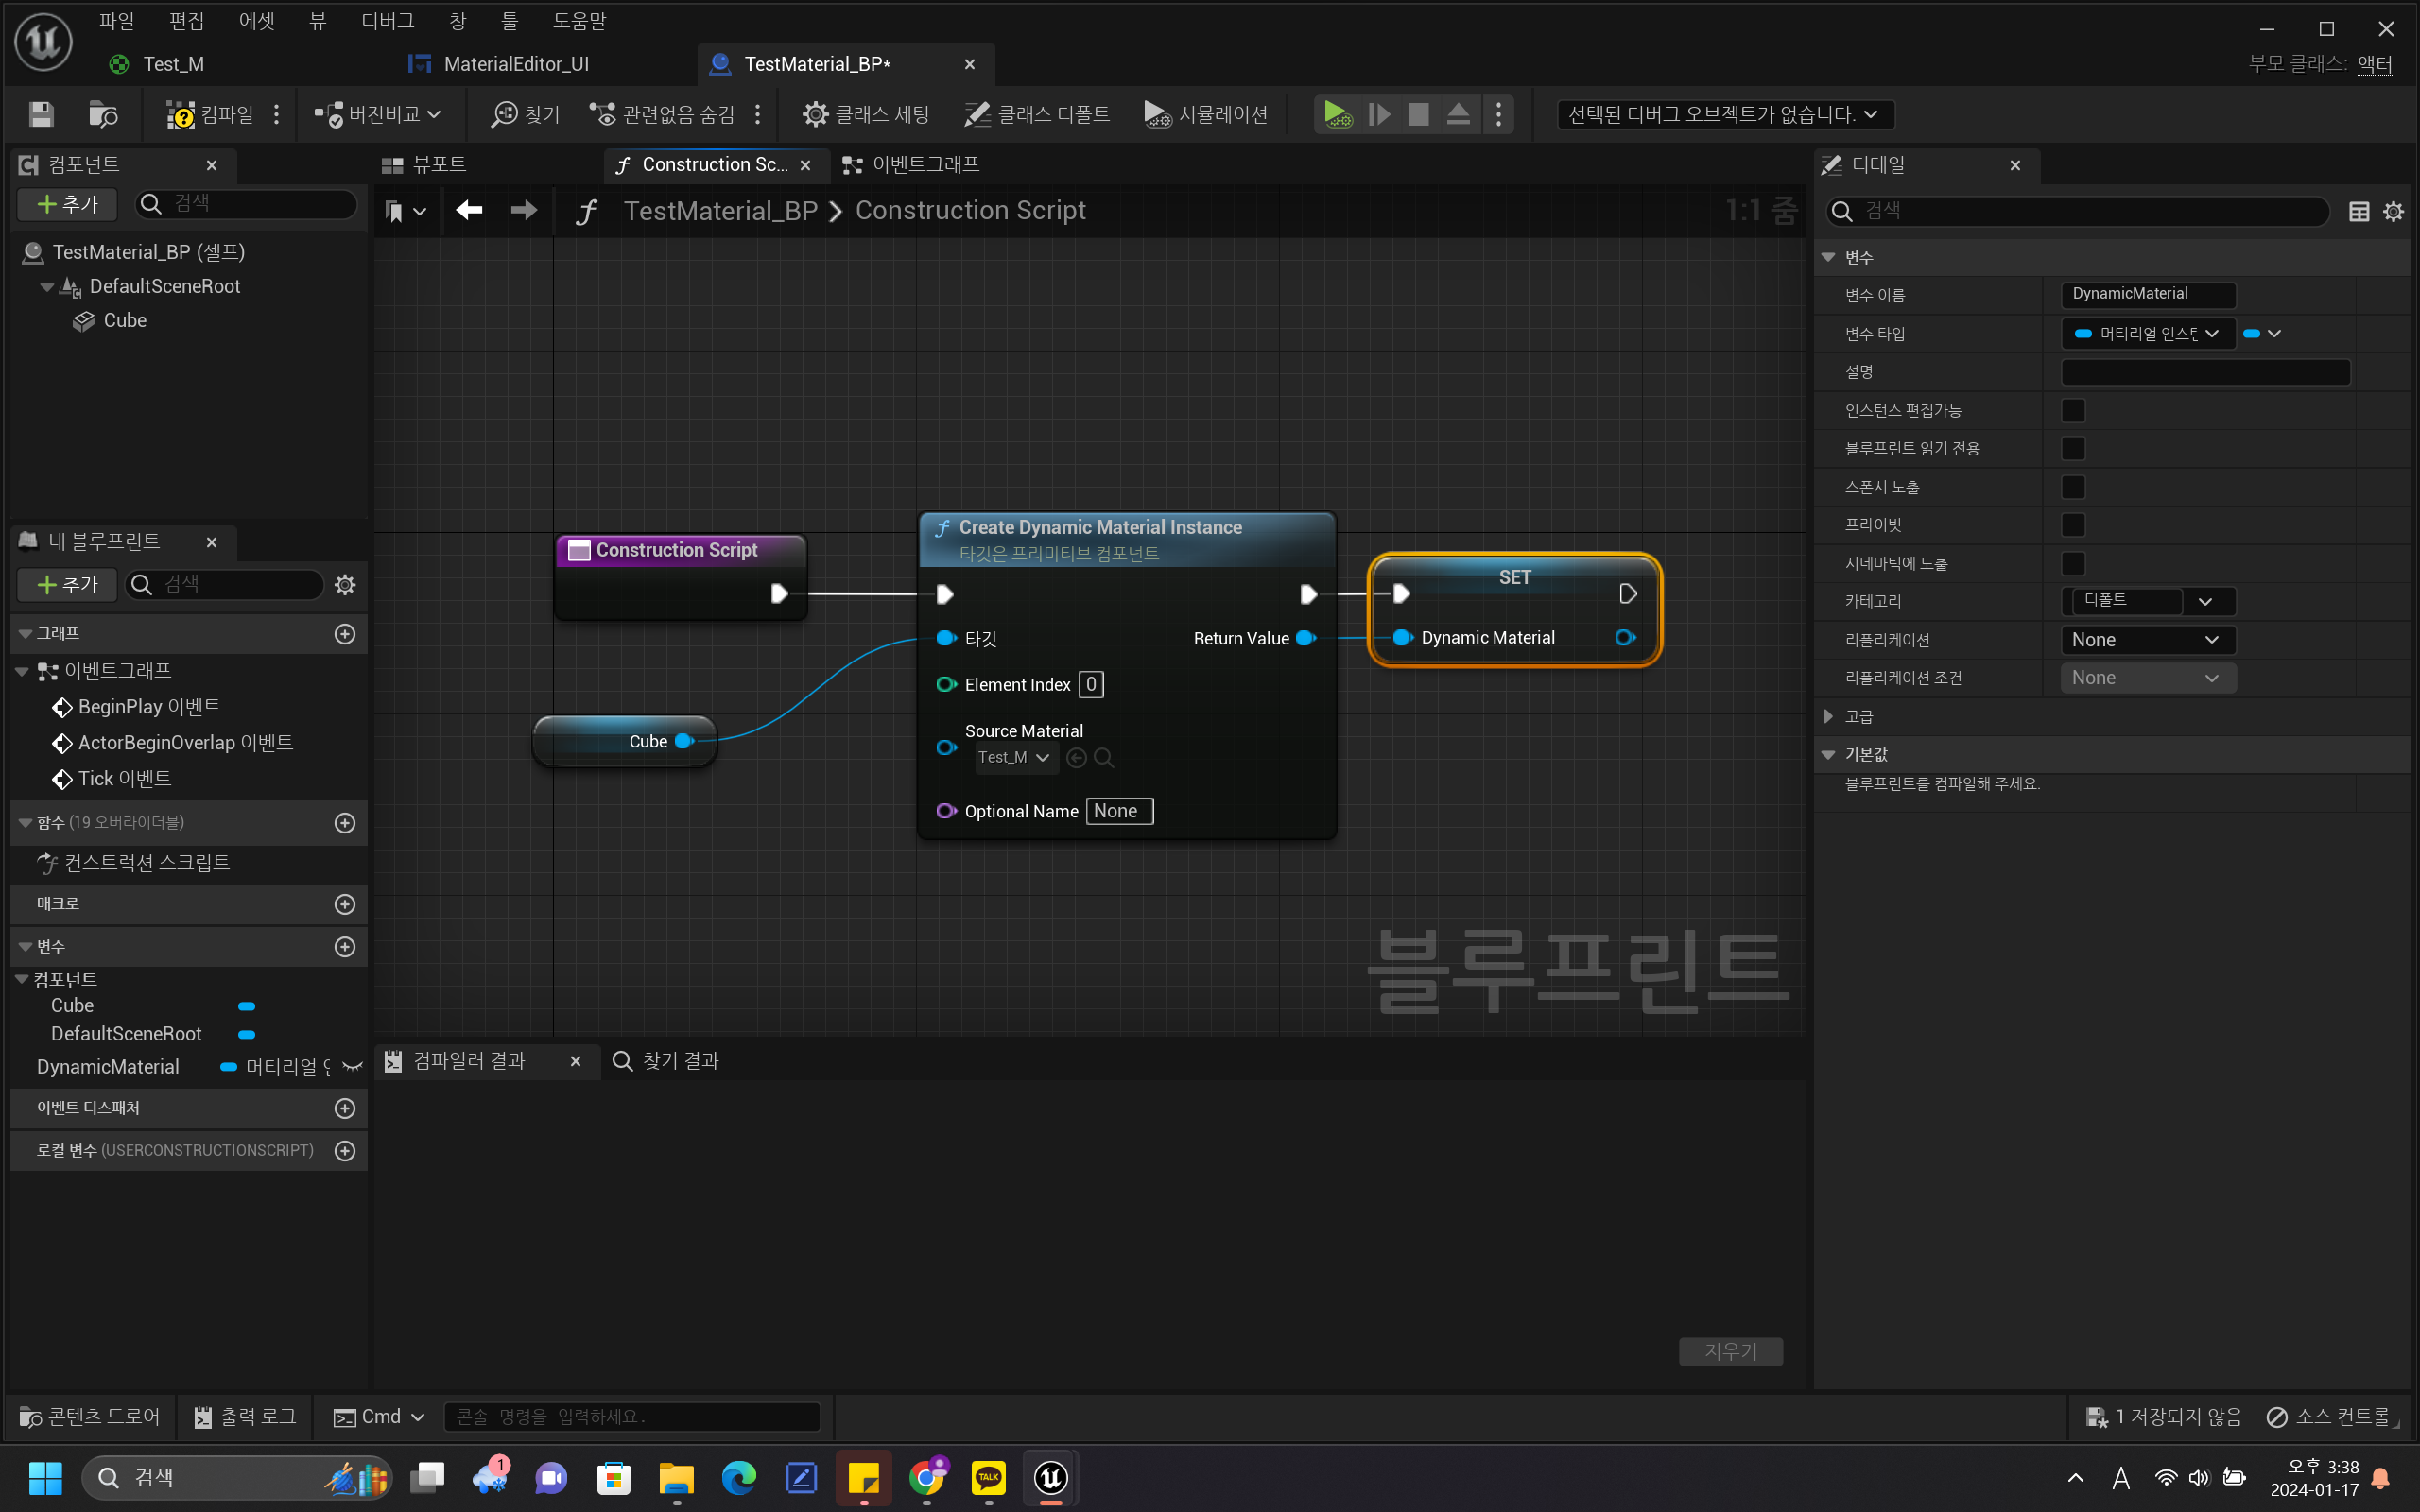The image size is (2420, 1512).
Task: Open My Blueprint gear settings icon
Action: (x=345, y=584)
